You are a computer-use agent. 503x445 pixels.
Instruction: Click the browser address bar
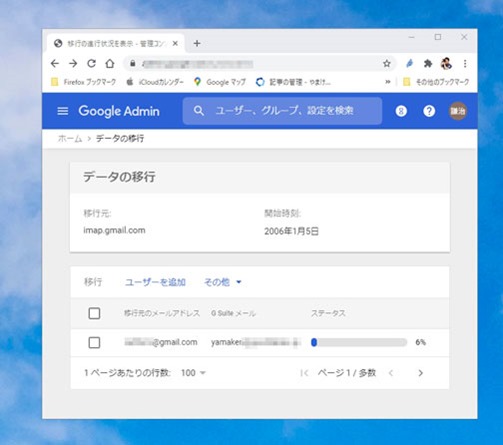(260, 63)
